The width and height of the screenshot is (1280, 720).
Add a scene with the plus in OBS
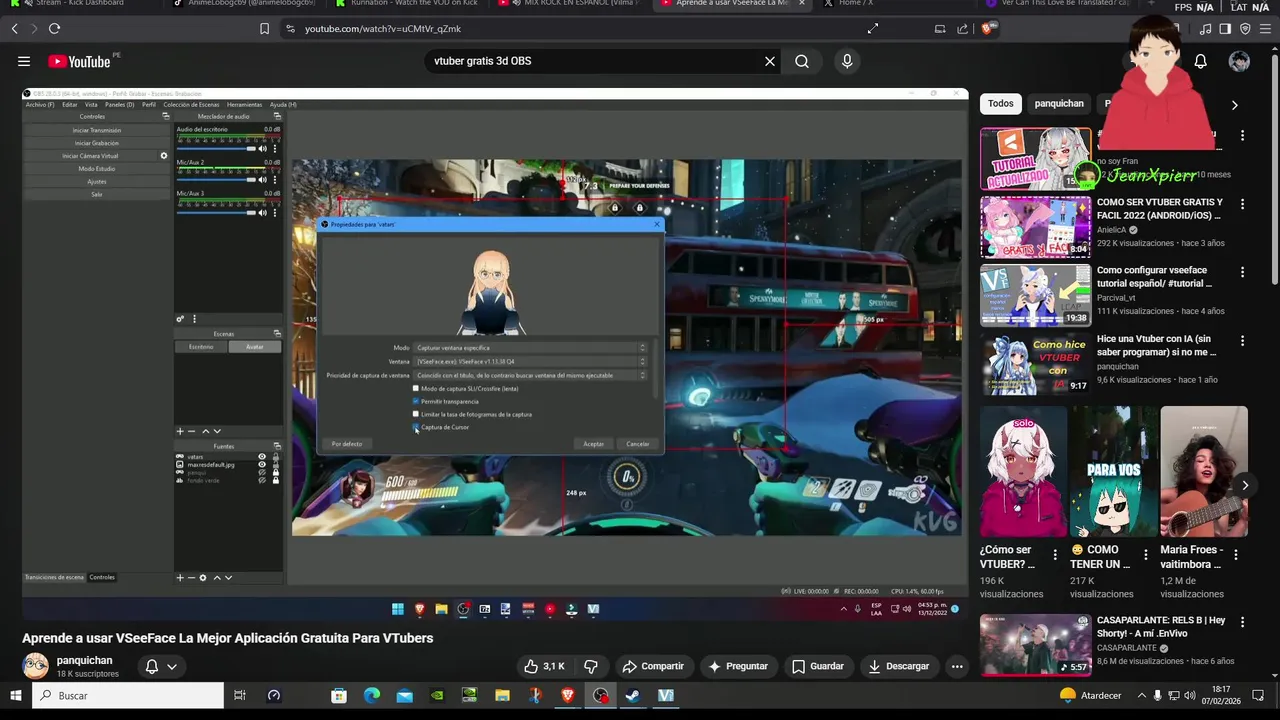[x=180, y=431]
